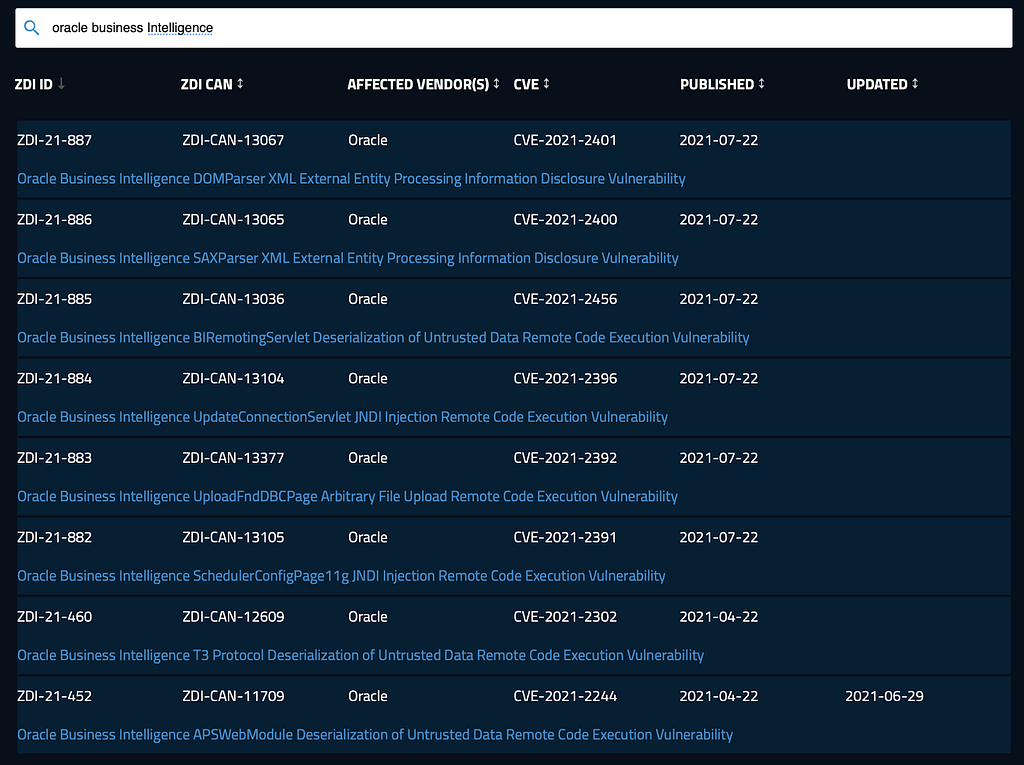Click the sort arrow next to ZDI ID

[x=61, y=84]
